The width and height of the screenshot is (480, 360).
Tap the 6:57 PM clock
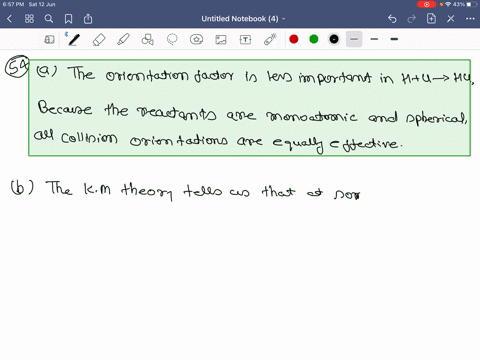click(x=13, y=4)
